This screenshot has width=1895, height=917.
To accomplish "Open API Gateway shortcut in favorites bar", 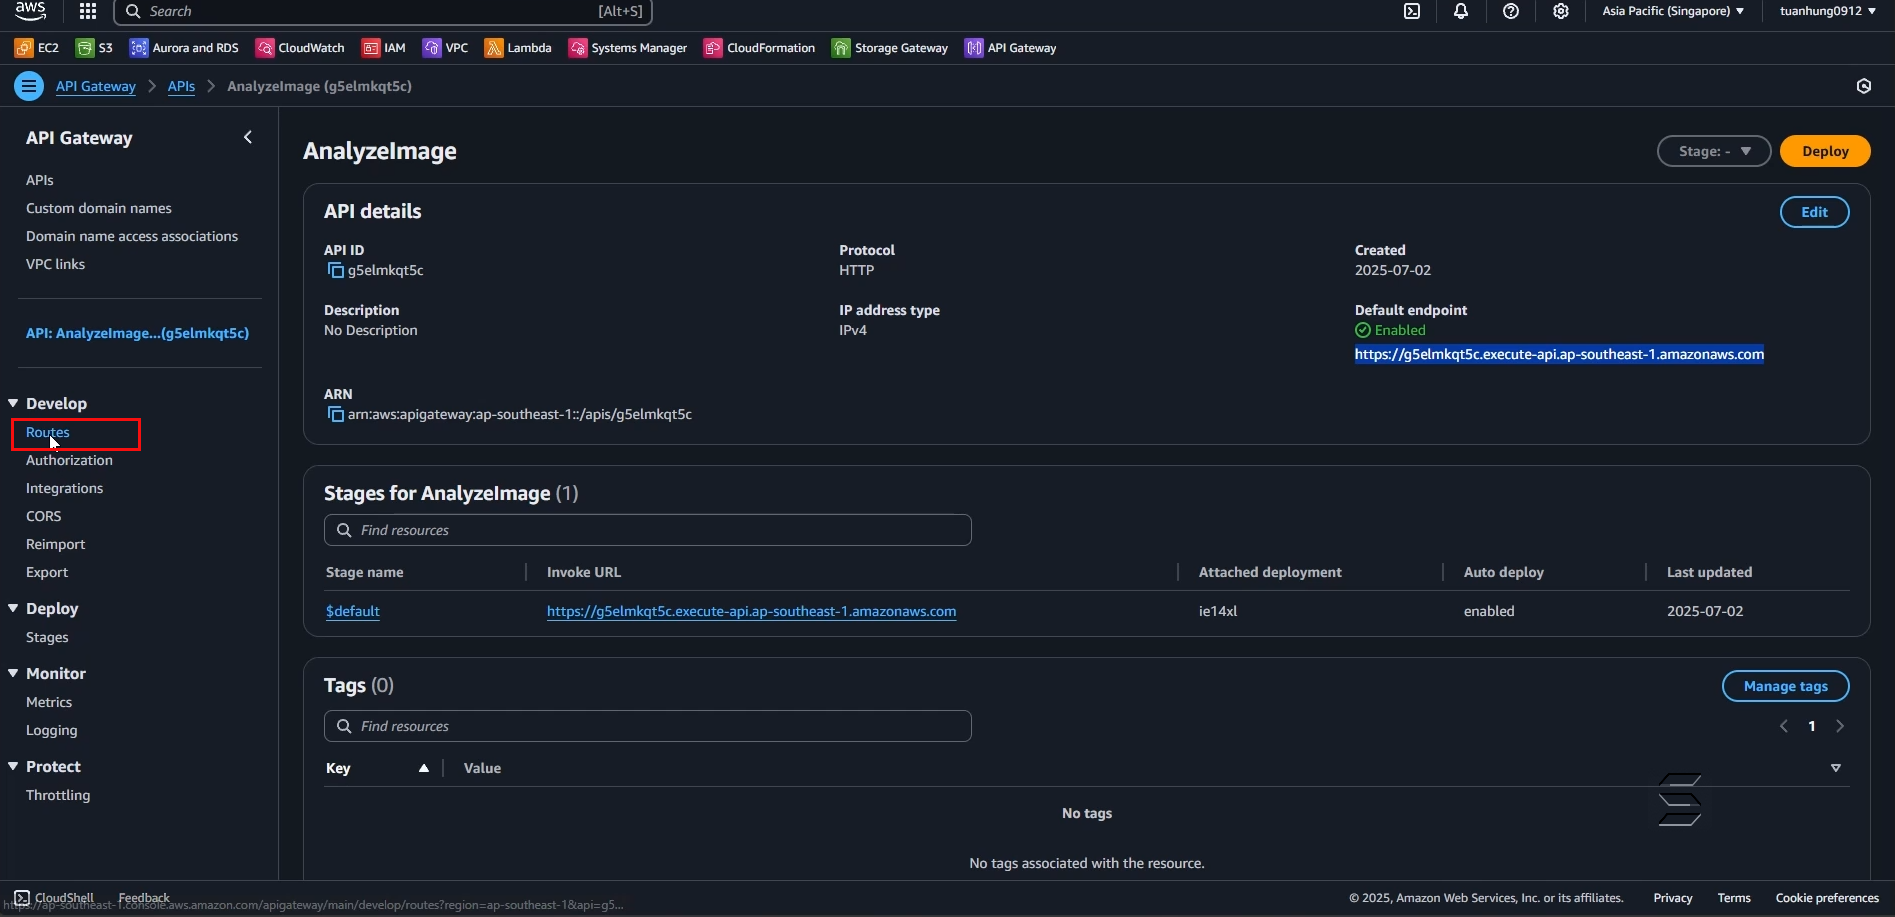I will pos(1011,48).
